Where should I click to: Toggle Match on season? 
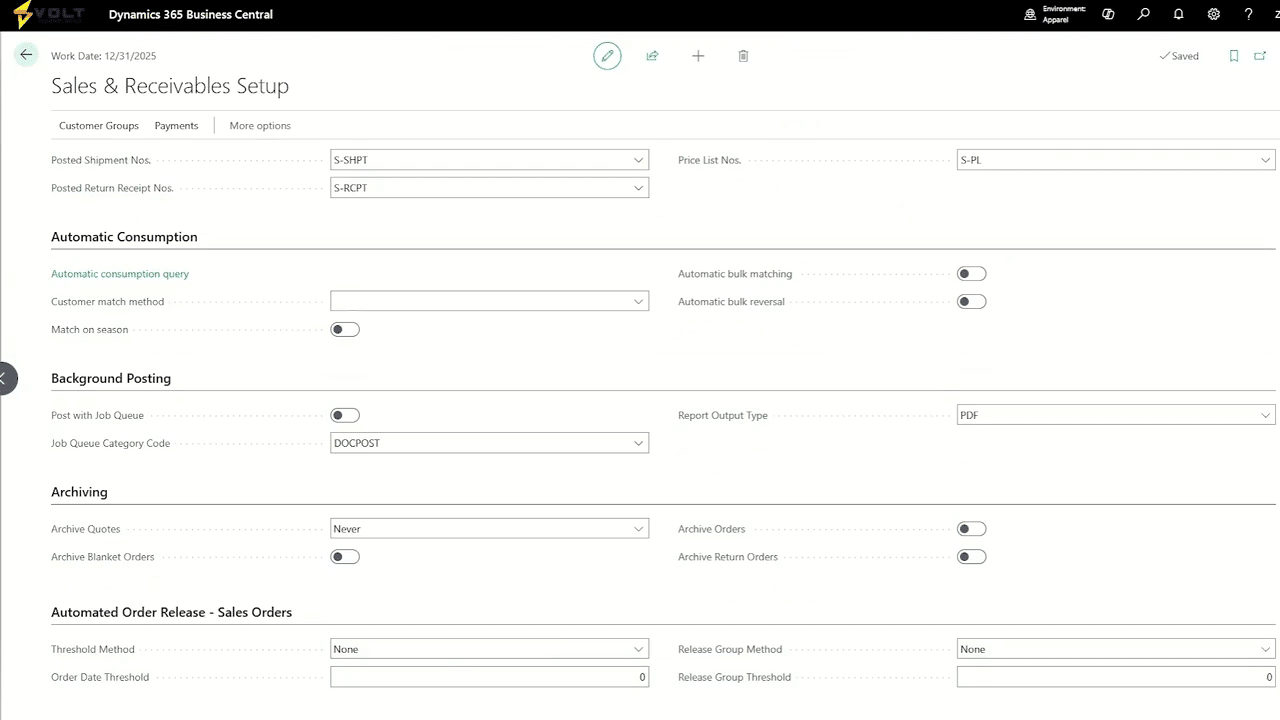(x=345, y=329)
